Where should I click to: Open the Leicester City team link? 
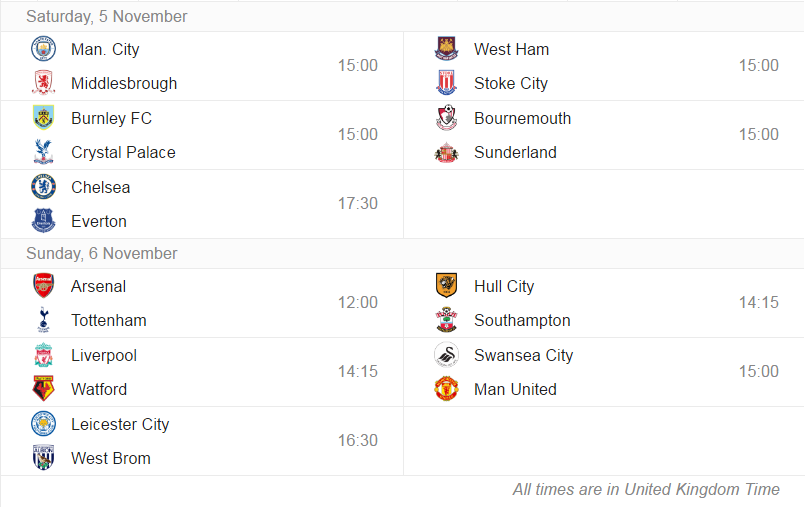point(120,424)
